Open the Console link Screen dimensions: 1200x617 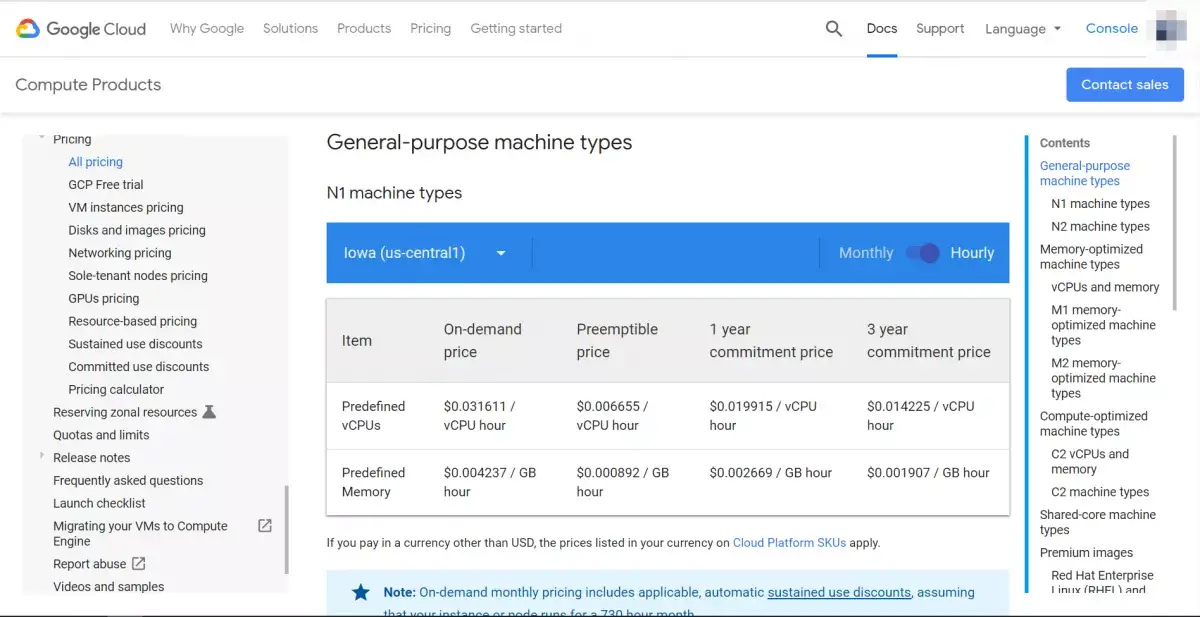(1112, 28)
